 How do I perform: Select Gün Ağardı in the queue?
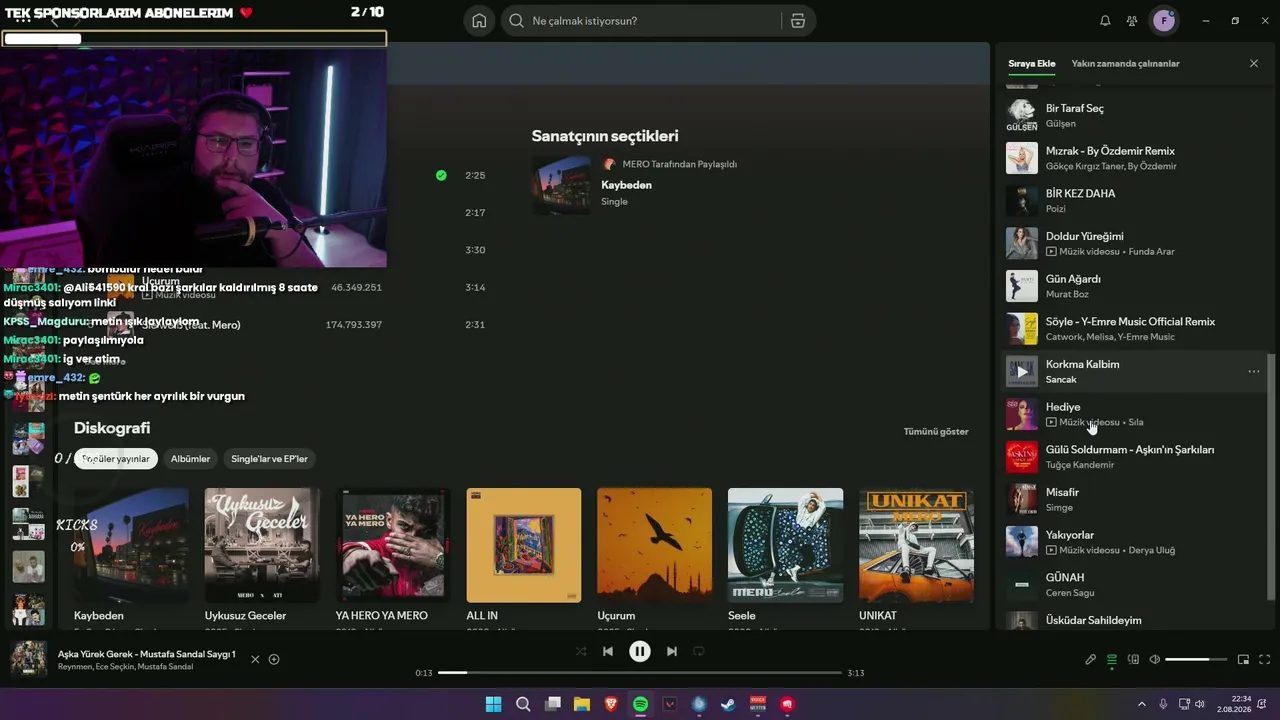(x=1132, y=286)
